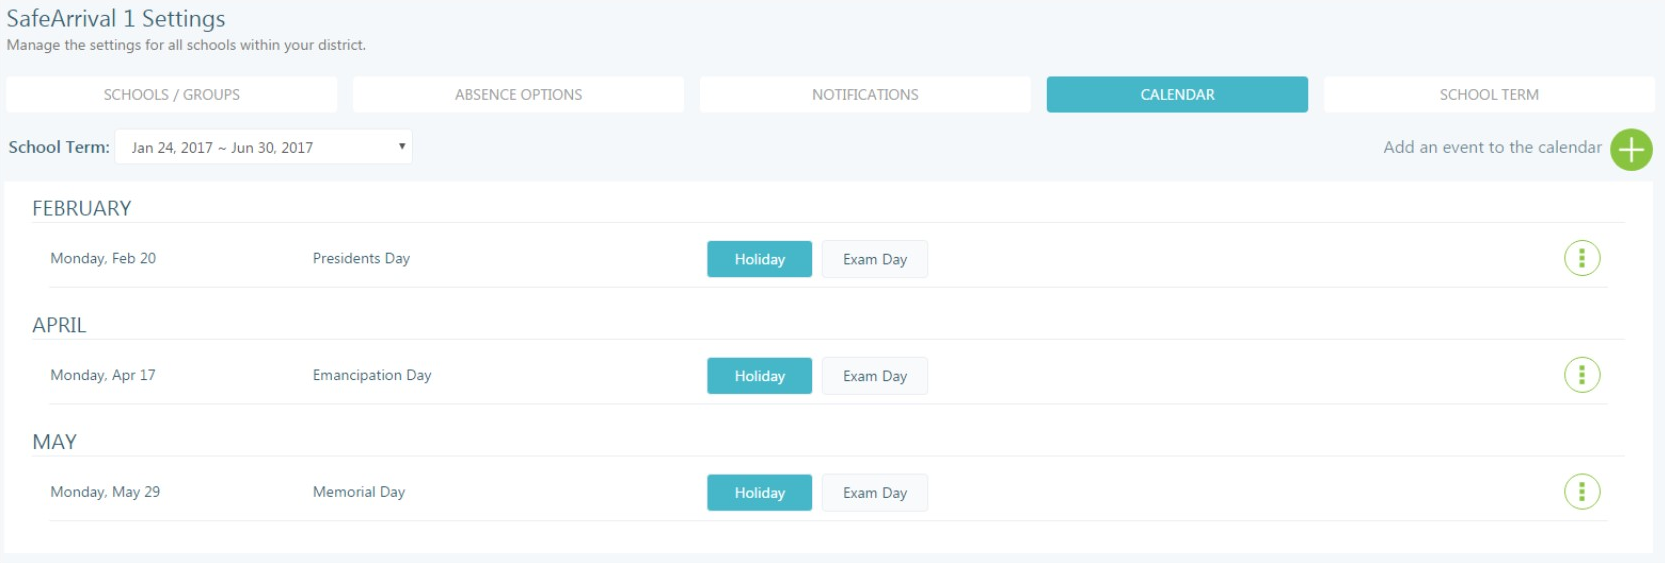
Task: Click the Monday, Apr 17 date entry
Action: [x=103, y=375]
